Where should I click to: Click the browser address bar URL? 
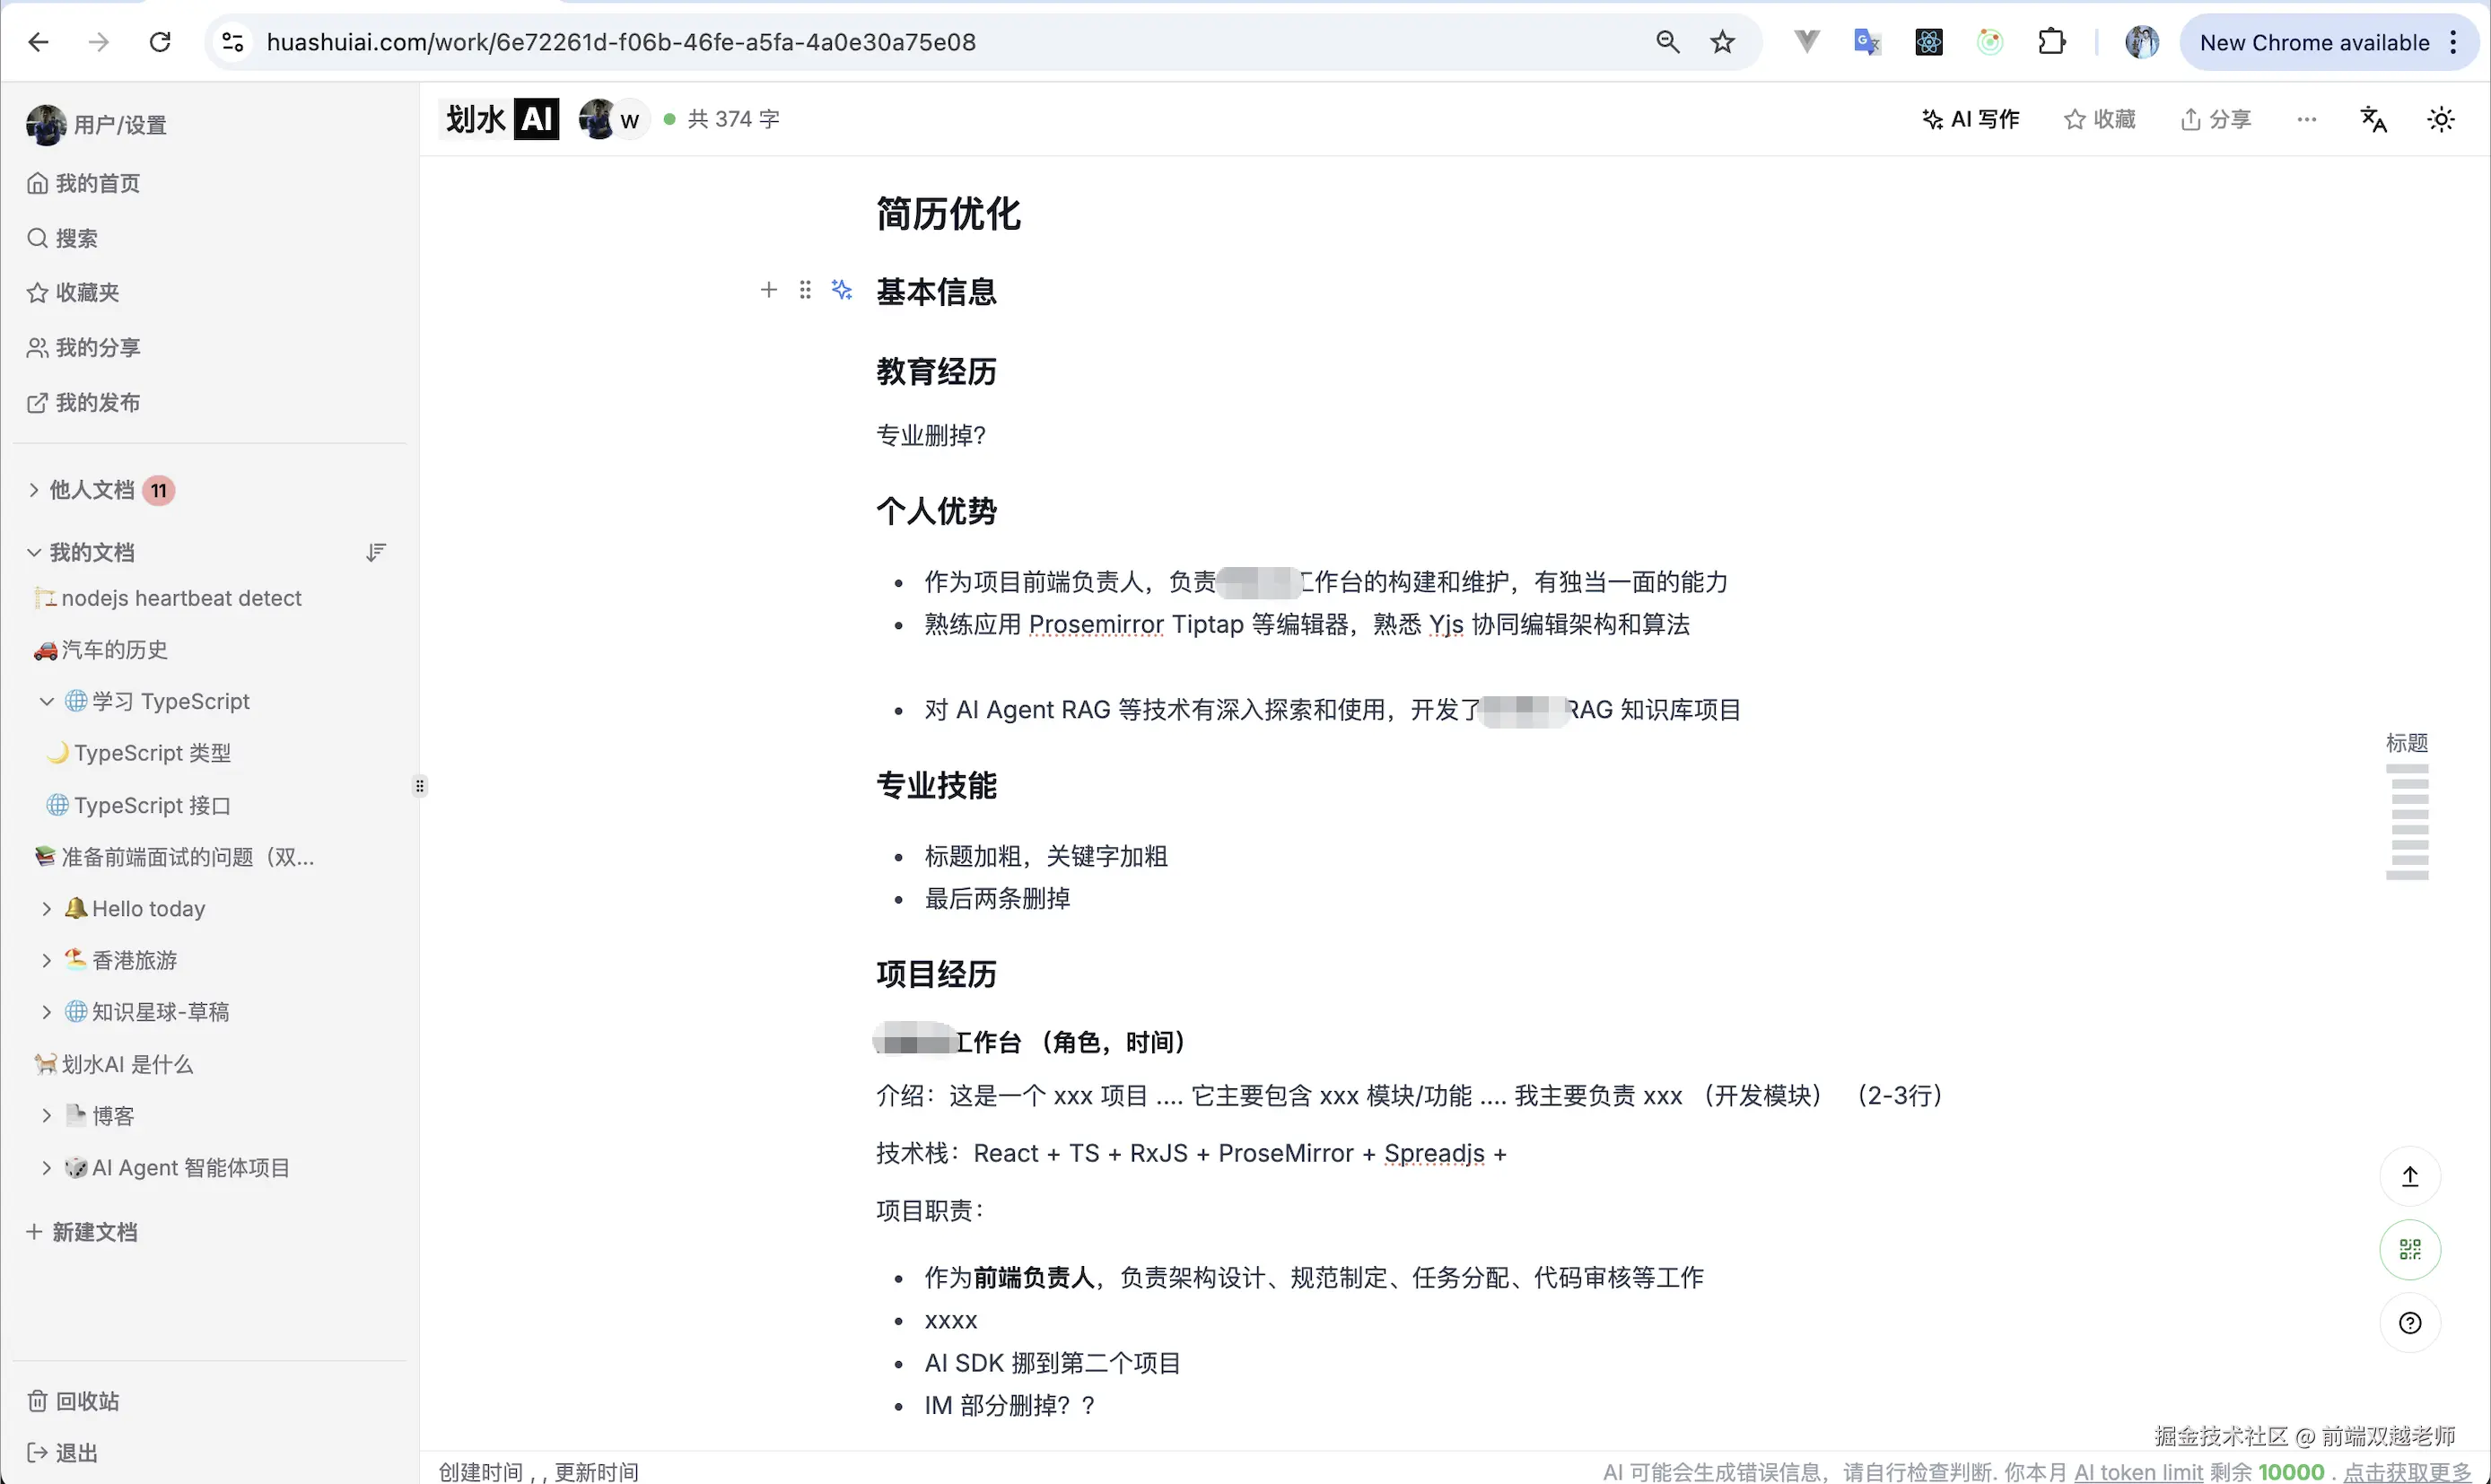pos(621,41)
